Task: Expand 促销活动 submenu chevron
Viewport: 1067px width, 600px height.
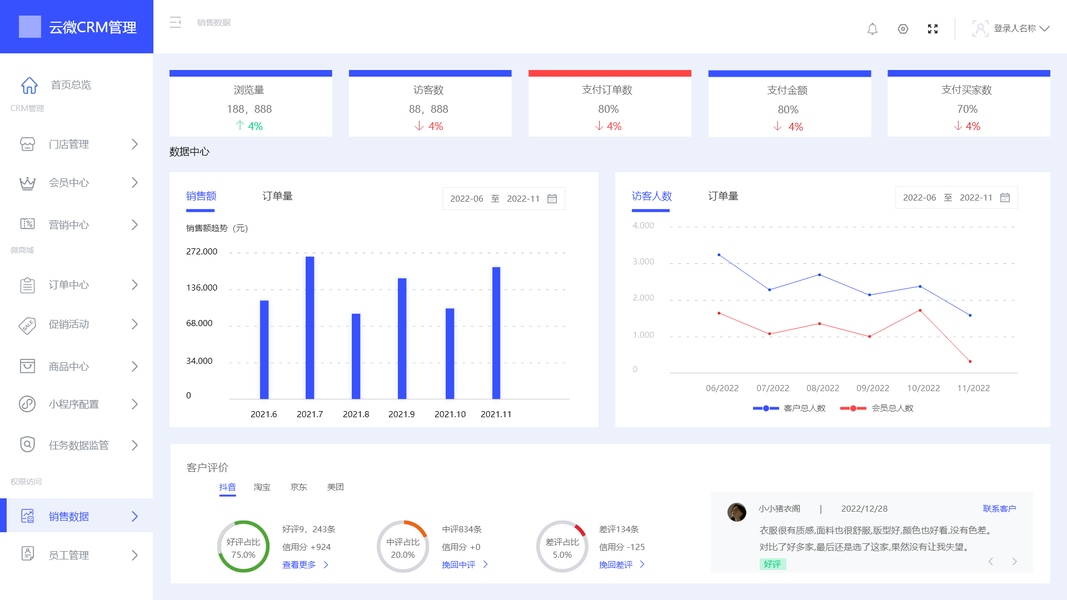Action: (x=135, y=324)
